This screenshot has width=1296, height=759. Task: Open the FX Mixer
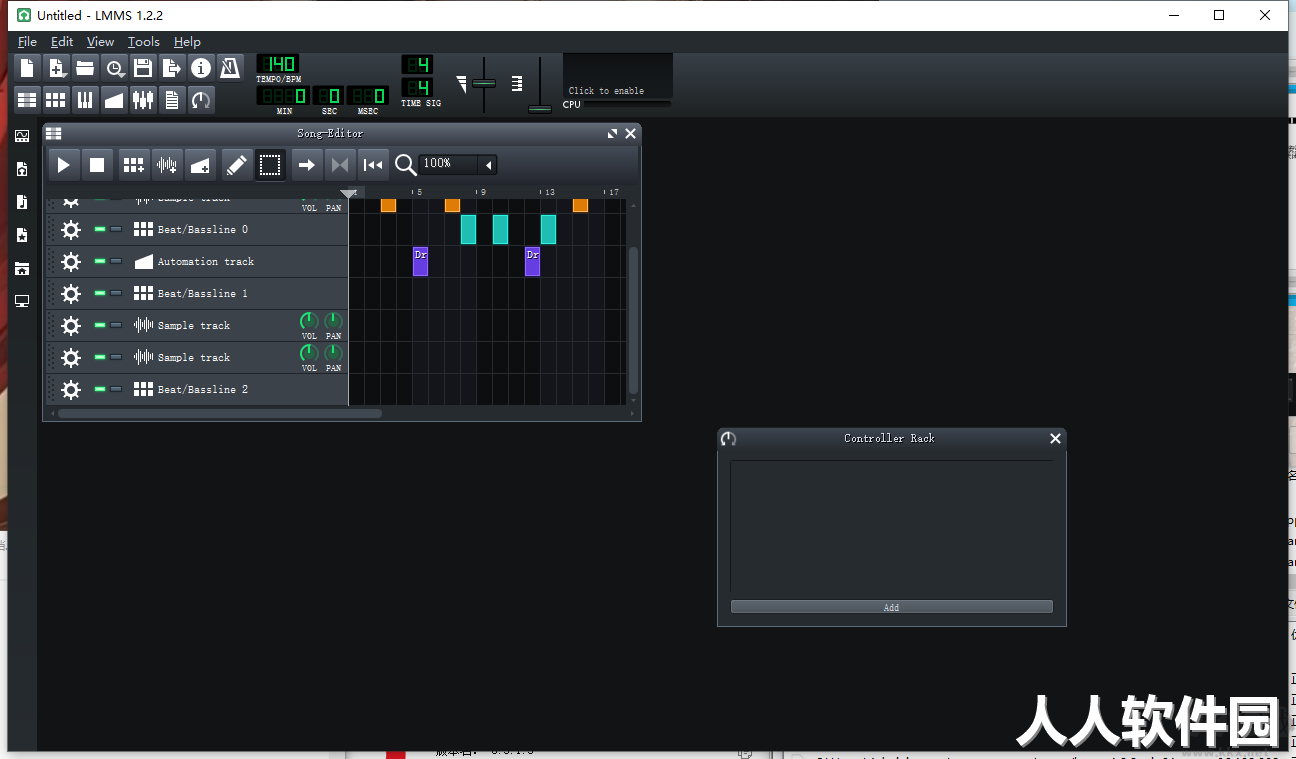pyautogui.click(x=143, y=100)
